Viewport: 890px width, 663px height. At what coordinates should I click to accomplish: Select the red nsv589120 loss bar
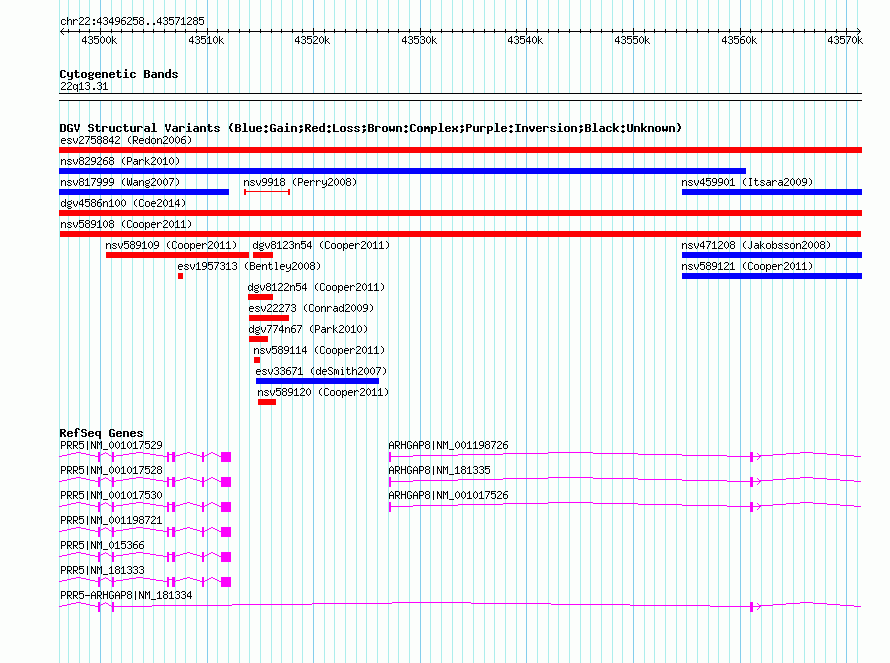point(267,402)
